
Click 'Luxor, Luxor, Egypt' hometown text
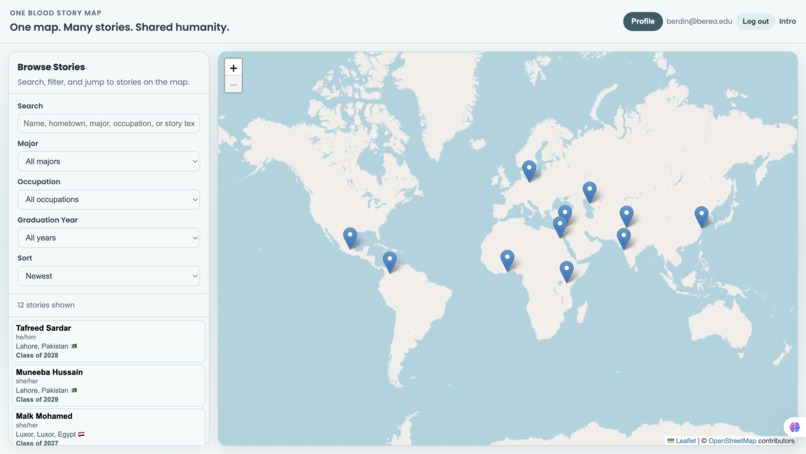click(46, 434)
